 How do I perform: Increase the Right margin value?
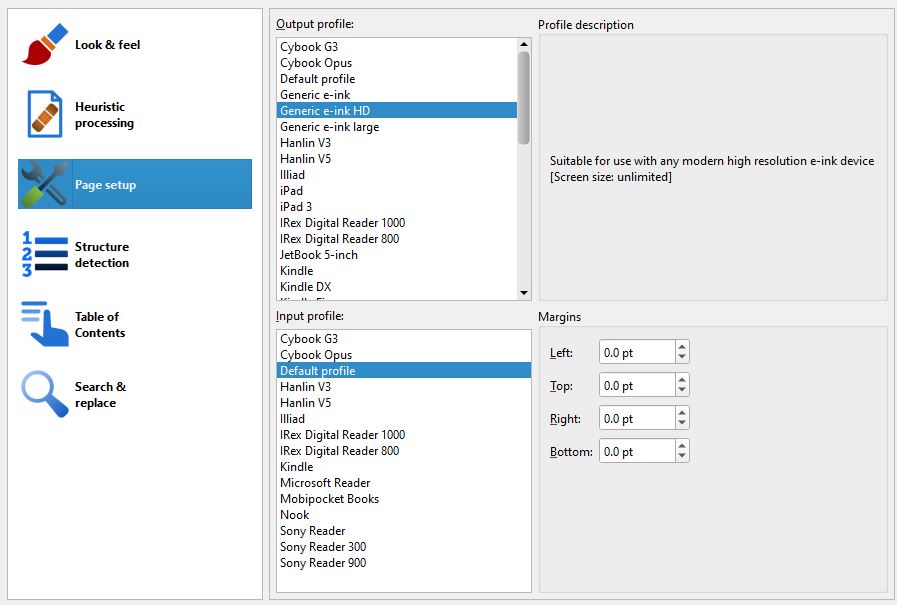coord(682,413)
